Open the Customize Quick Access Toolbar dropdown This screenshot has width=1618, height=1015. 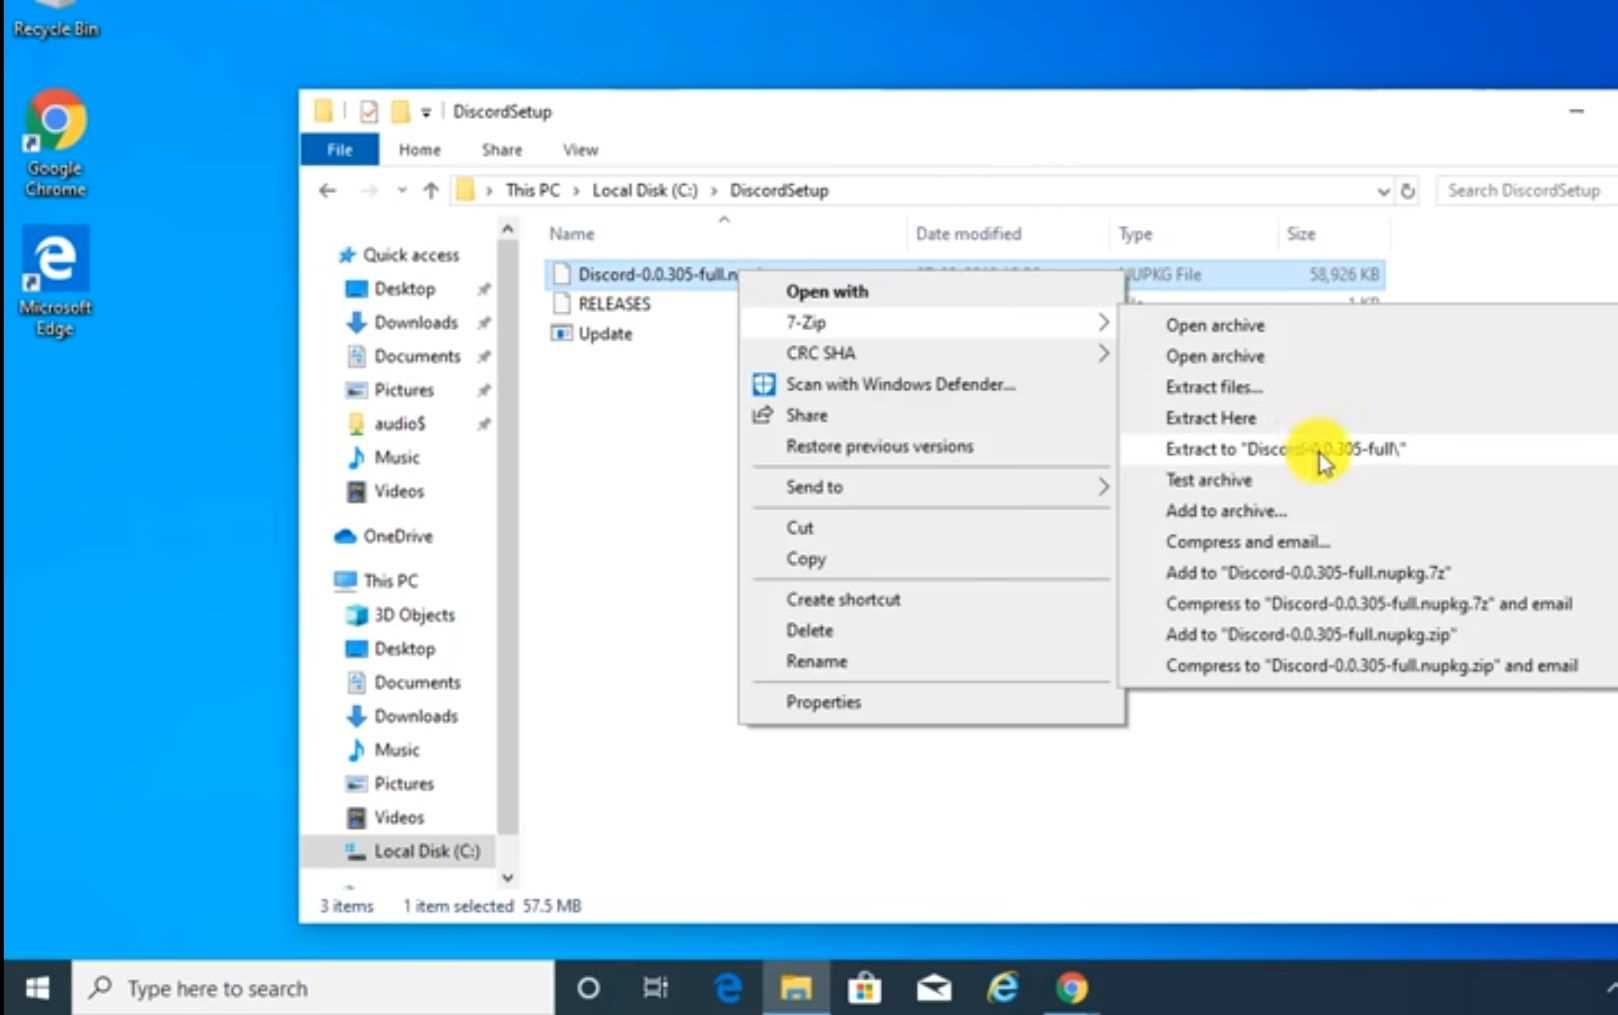[x=426, y=112]
